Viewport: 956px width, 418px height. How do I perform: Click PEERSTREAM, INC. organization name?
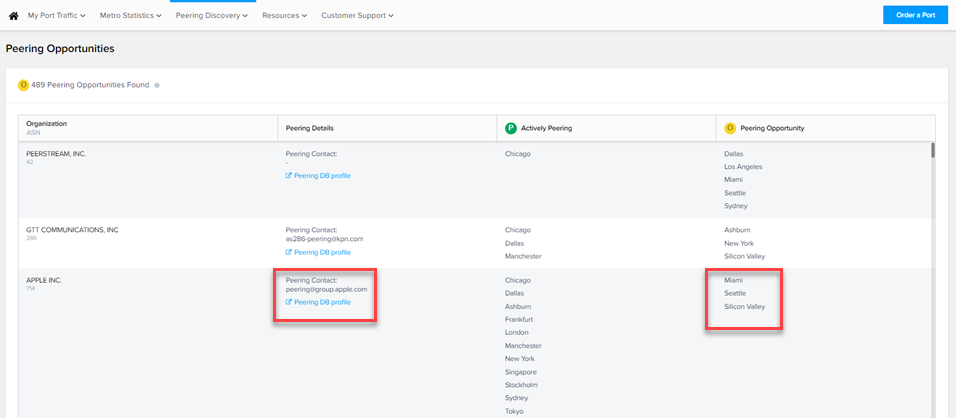pyautogui.click(x=56, y=154)
